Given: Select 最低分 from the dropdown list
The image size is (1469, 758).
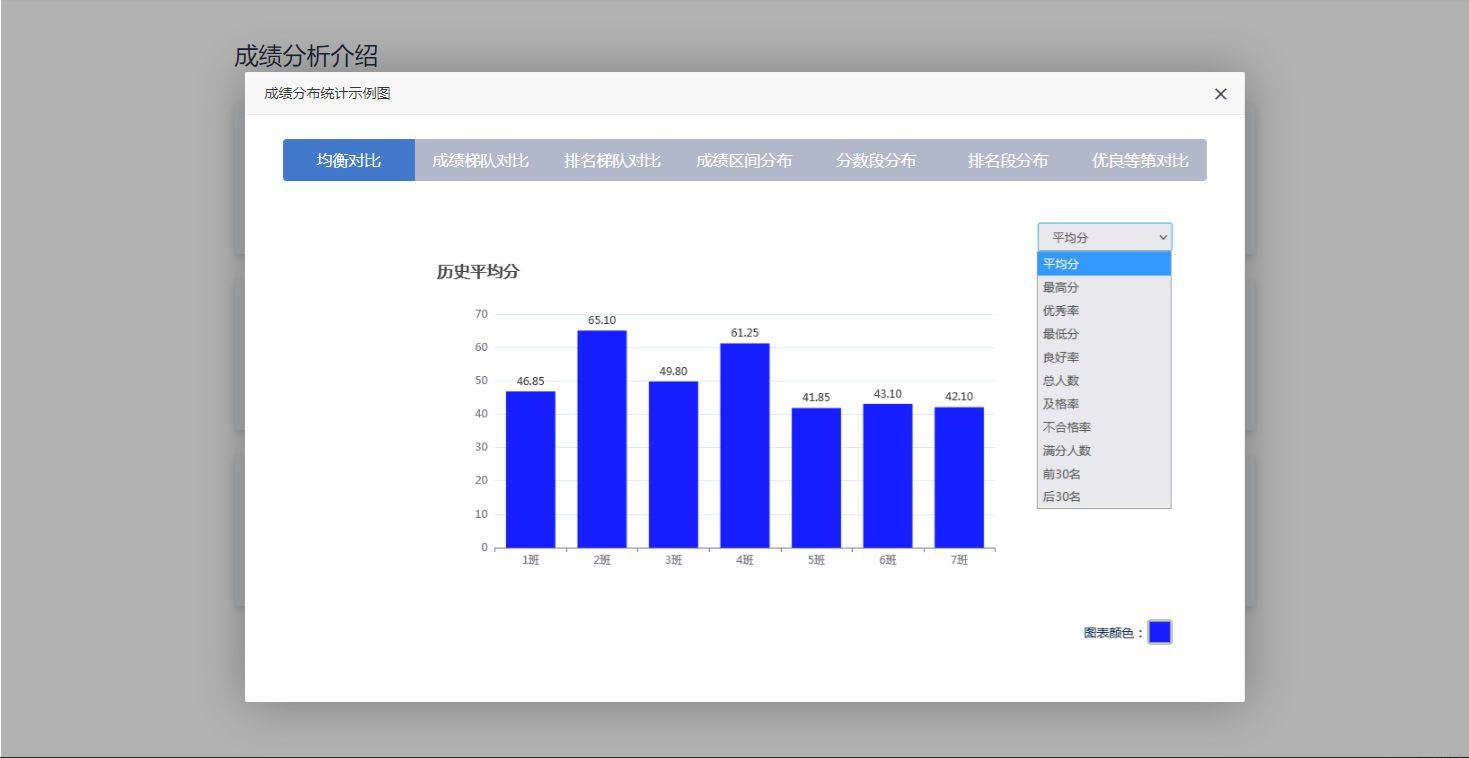Looking at the screenshot, I should [1104, 334].
